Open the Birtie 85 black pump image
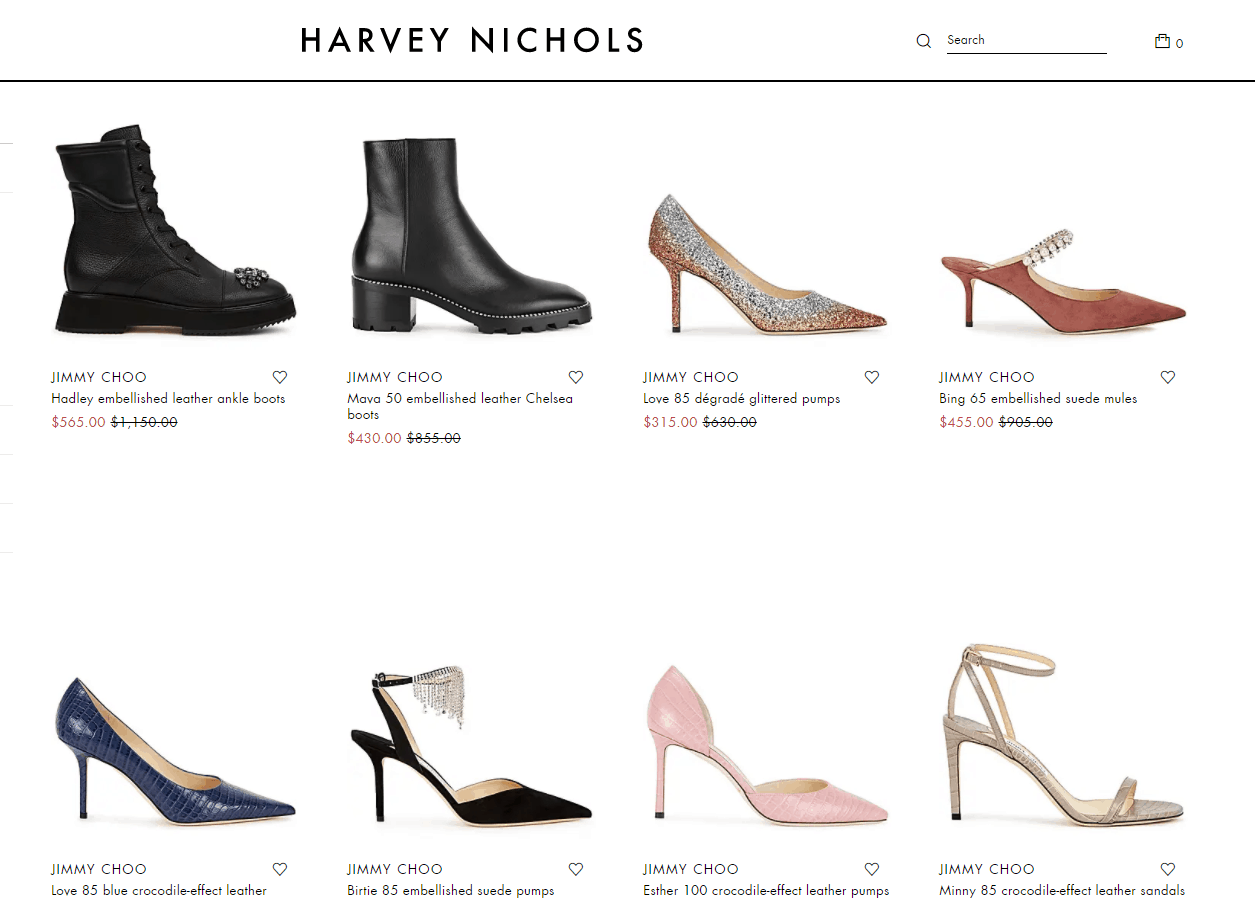 [470, 744]
